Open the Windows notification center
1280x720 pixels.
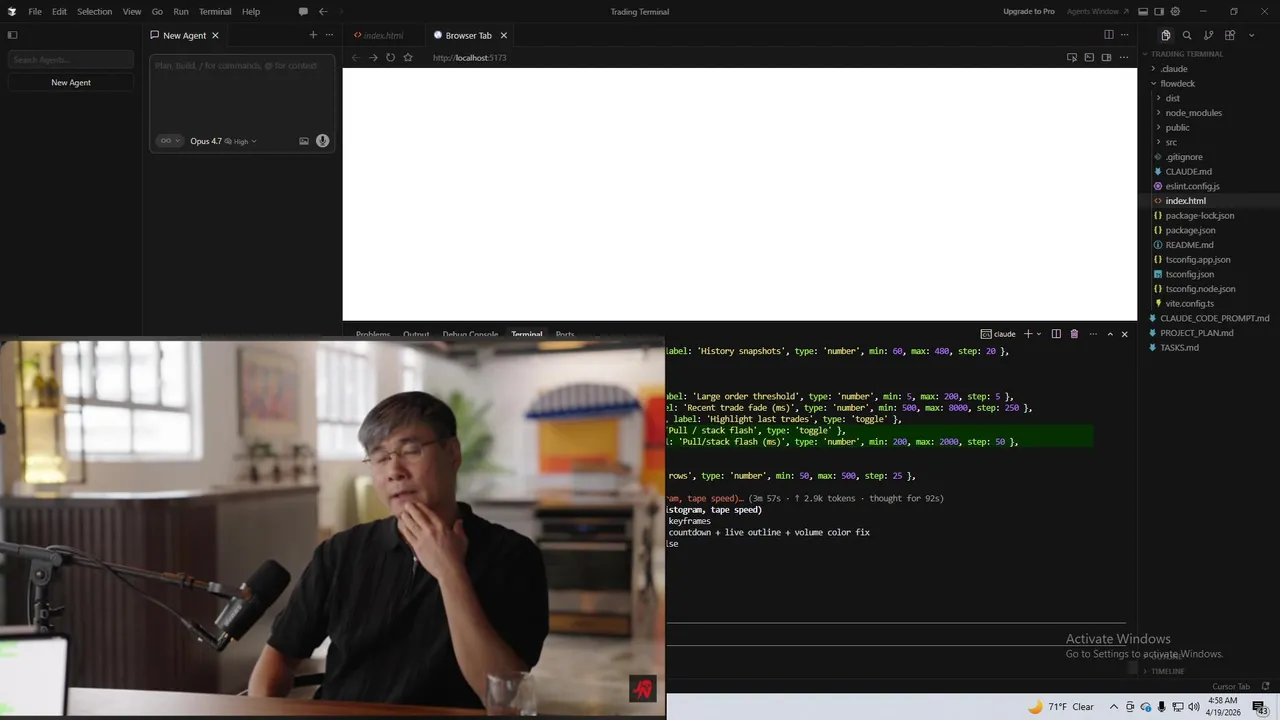1260,707
